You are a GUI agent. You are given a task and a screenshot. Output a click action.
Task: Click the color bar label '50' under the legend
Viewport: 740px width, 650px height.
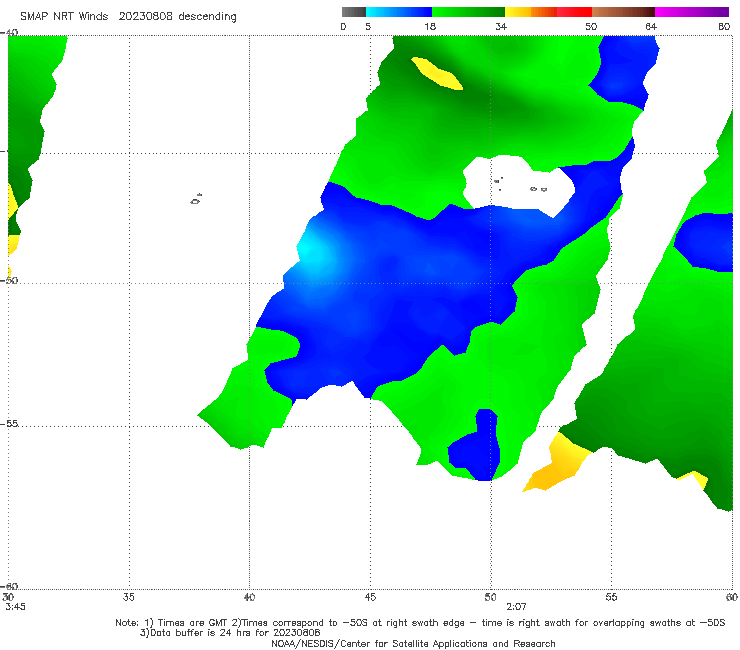(591, 26)
